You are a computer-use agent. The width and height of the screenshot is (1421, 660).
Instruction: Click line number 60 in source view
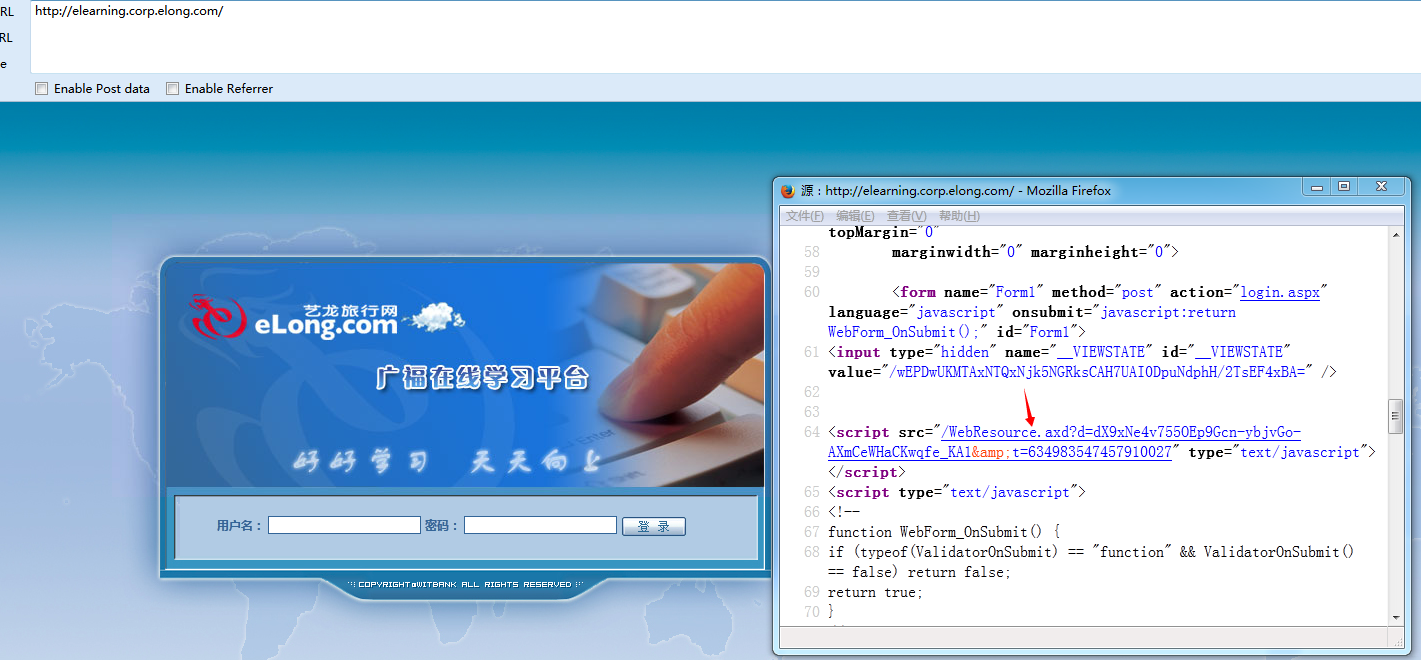pos(811,292)
